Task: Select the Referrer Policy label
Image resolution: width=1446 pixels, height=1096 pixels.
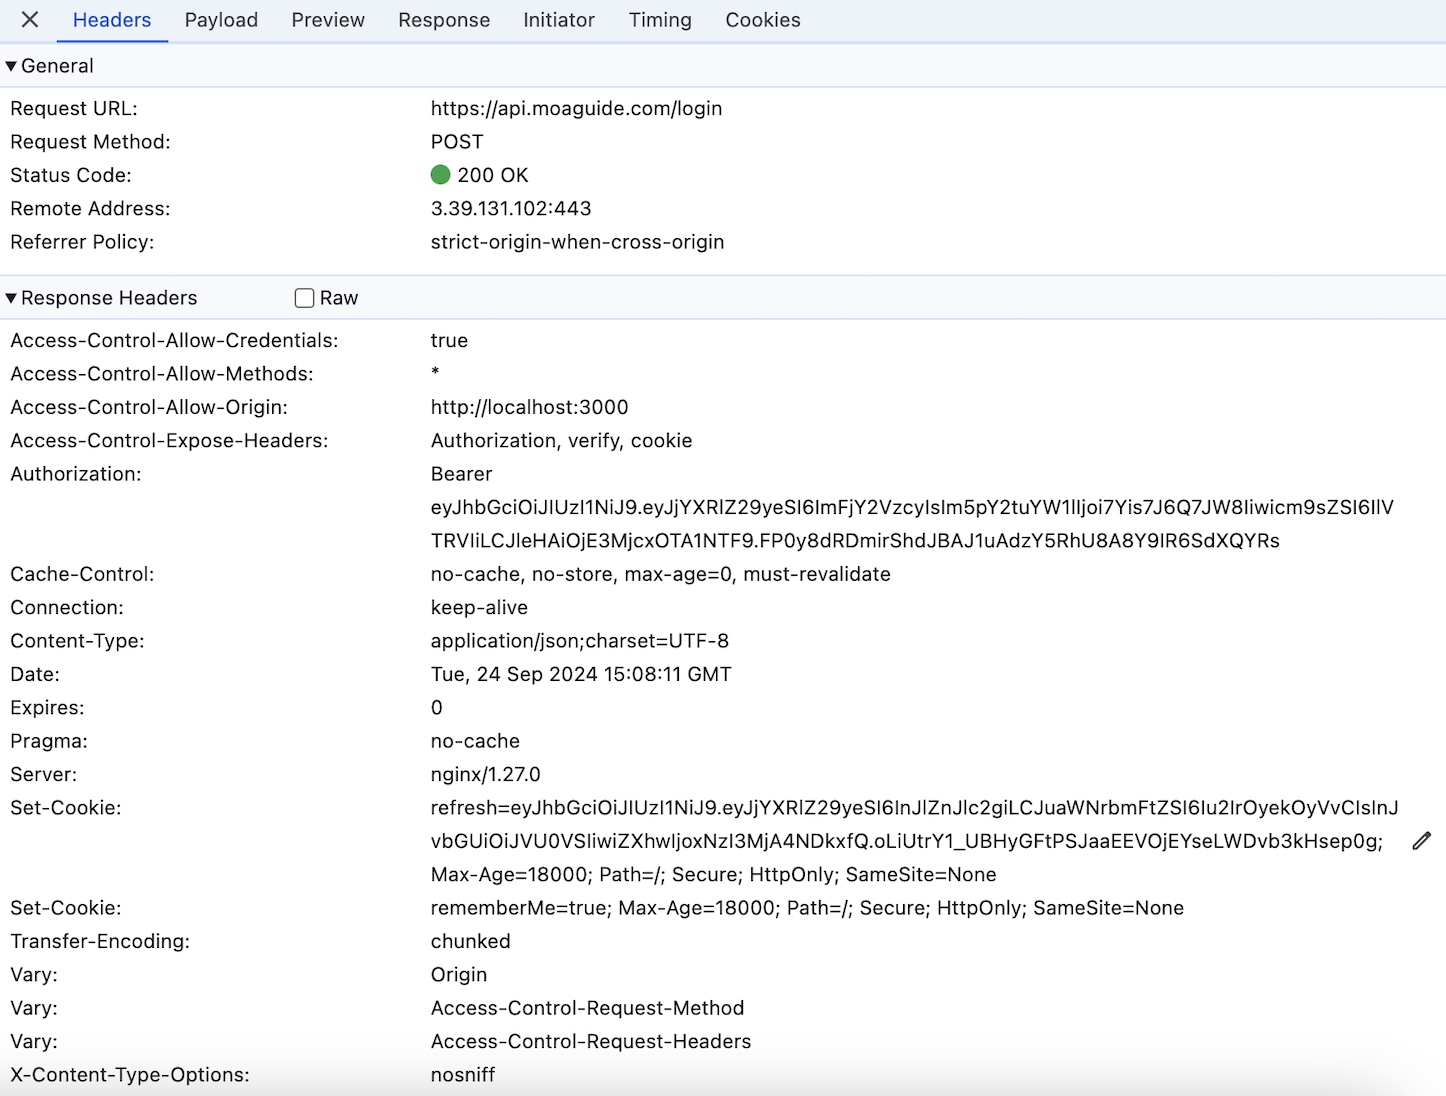Action: tap(82, 242)
